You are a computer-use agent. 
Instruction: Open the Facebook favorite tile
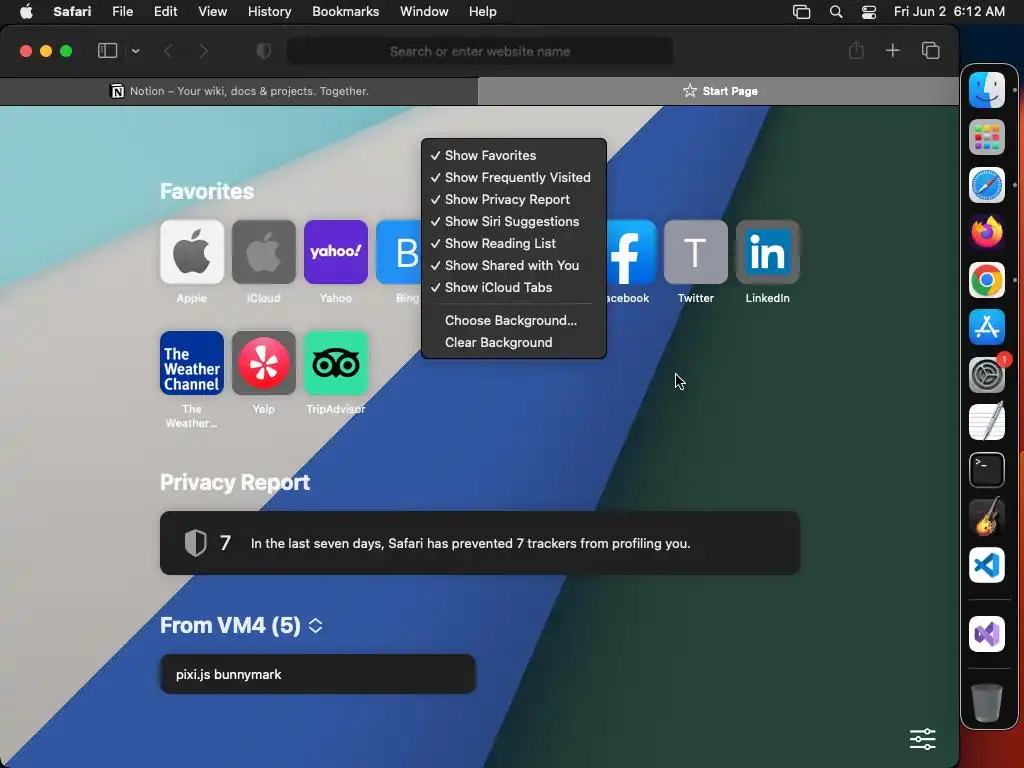[x=631, y=252]
